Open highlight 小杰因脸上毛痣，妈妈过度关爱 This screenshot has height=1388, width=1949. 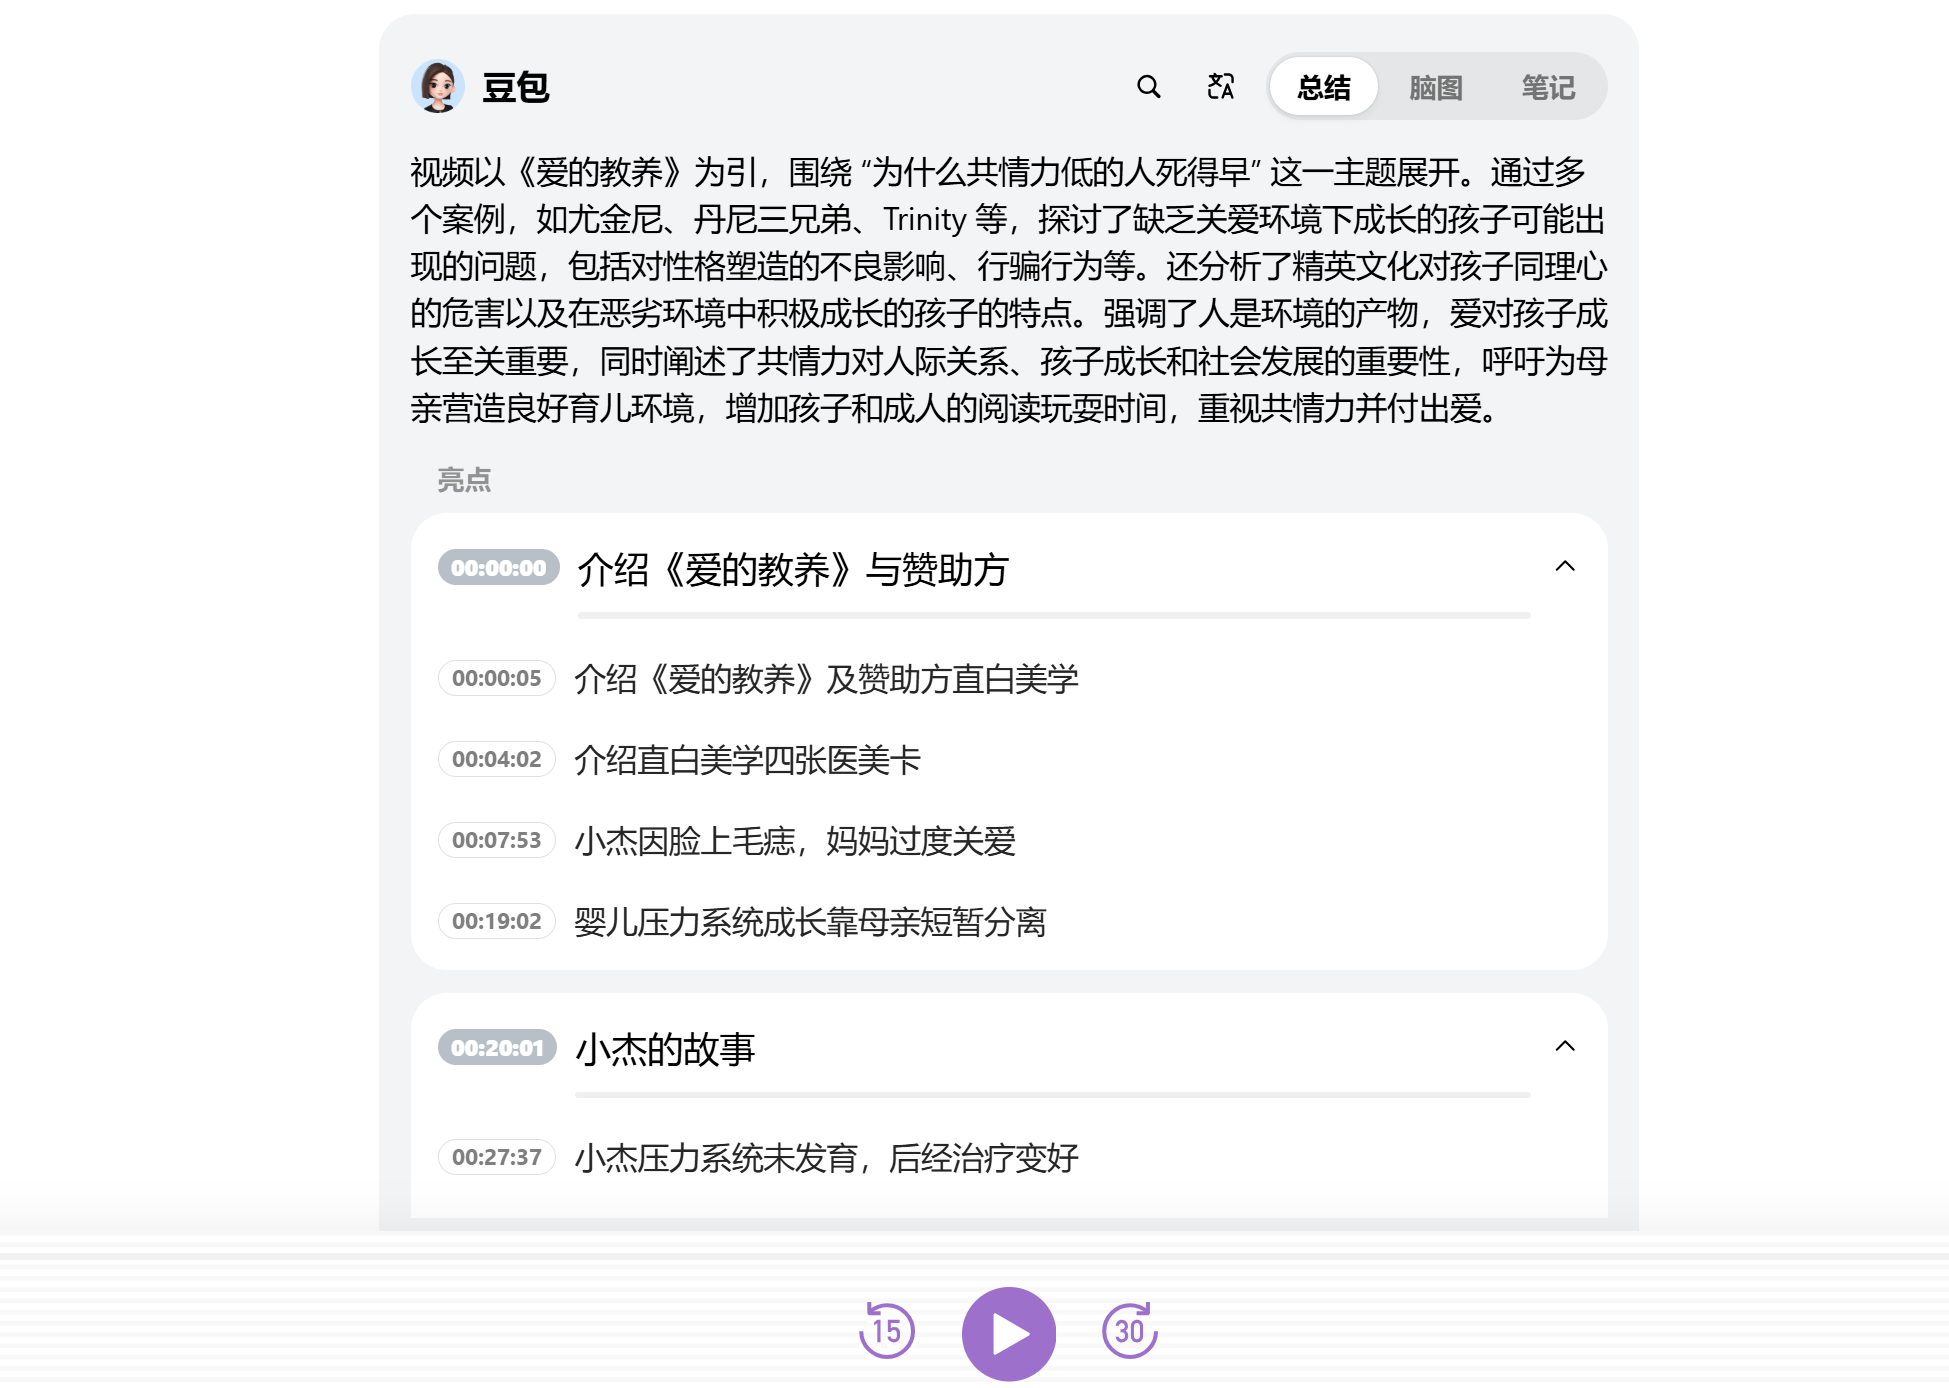pyautogui.click(x=794, y=841)
